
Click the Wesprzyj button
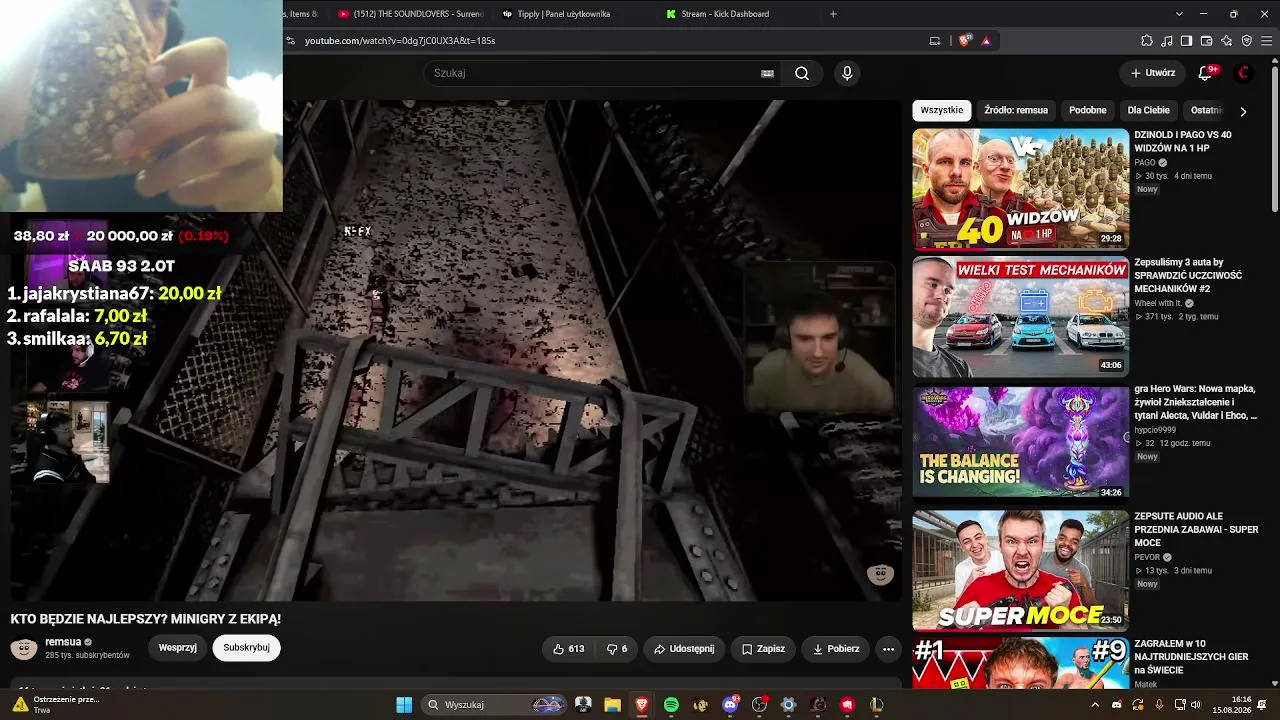click(178, 648)
